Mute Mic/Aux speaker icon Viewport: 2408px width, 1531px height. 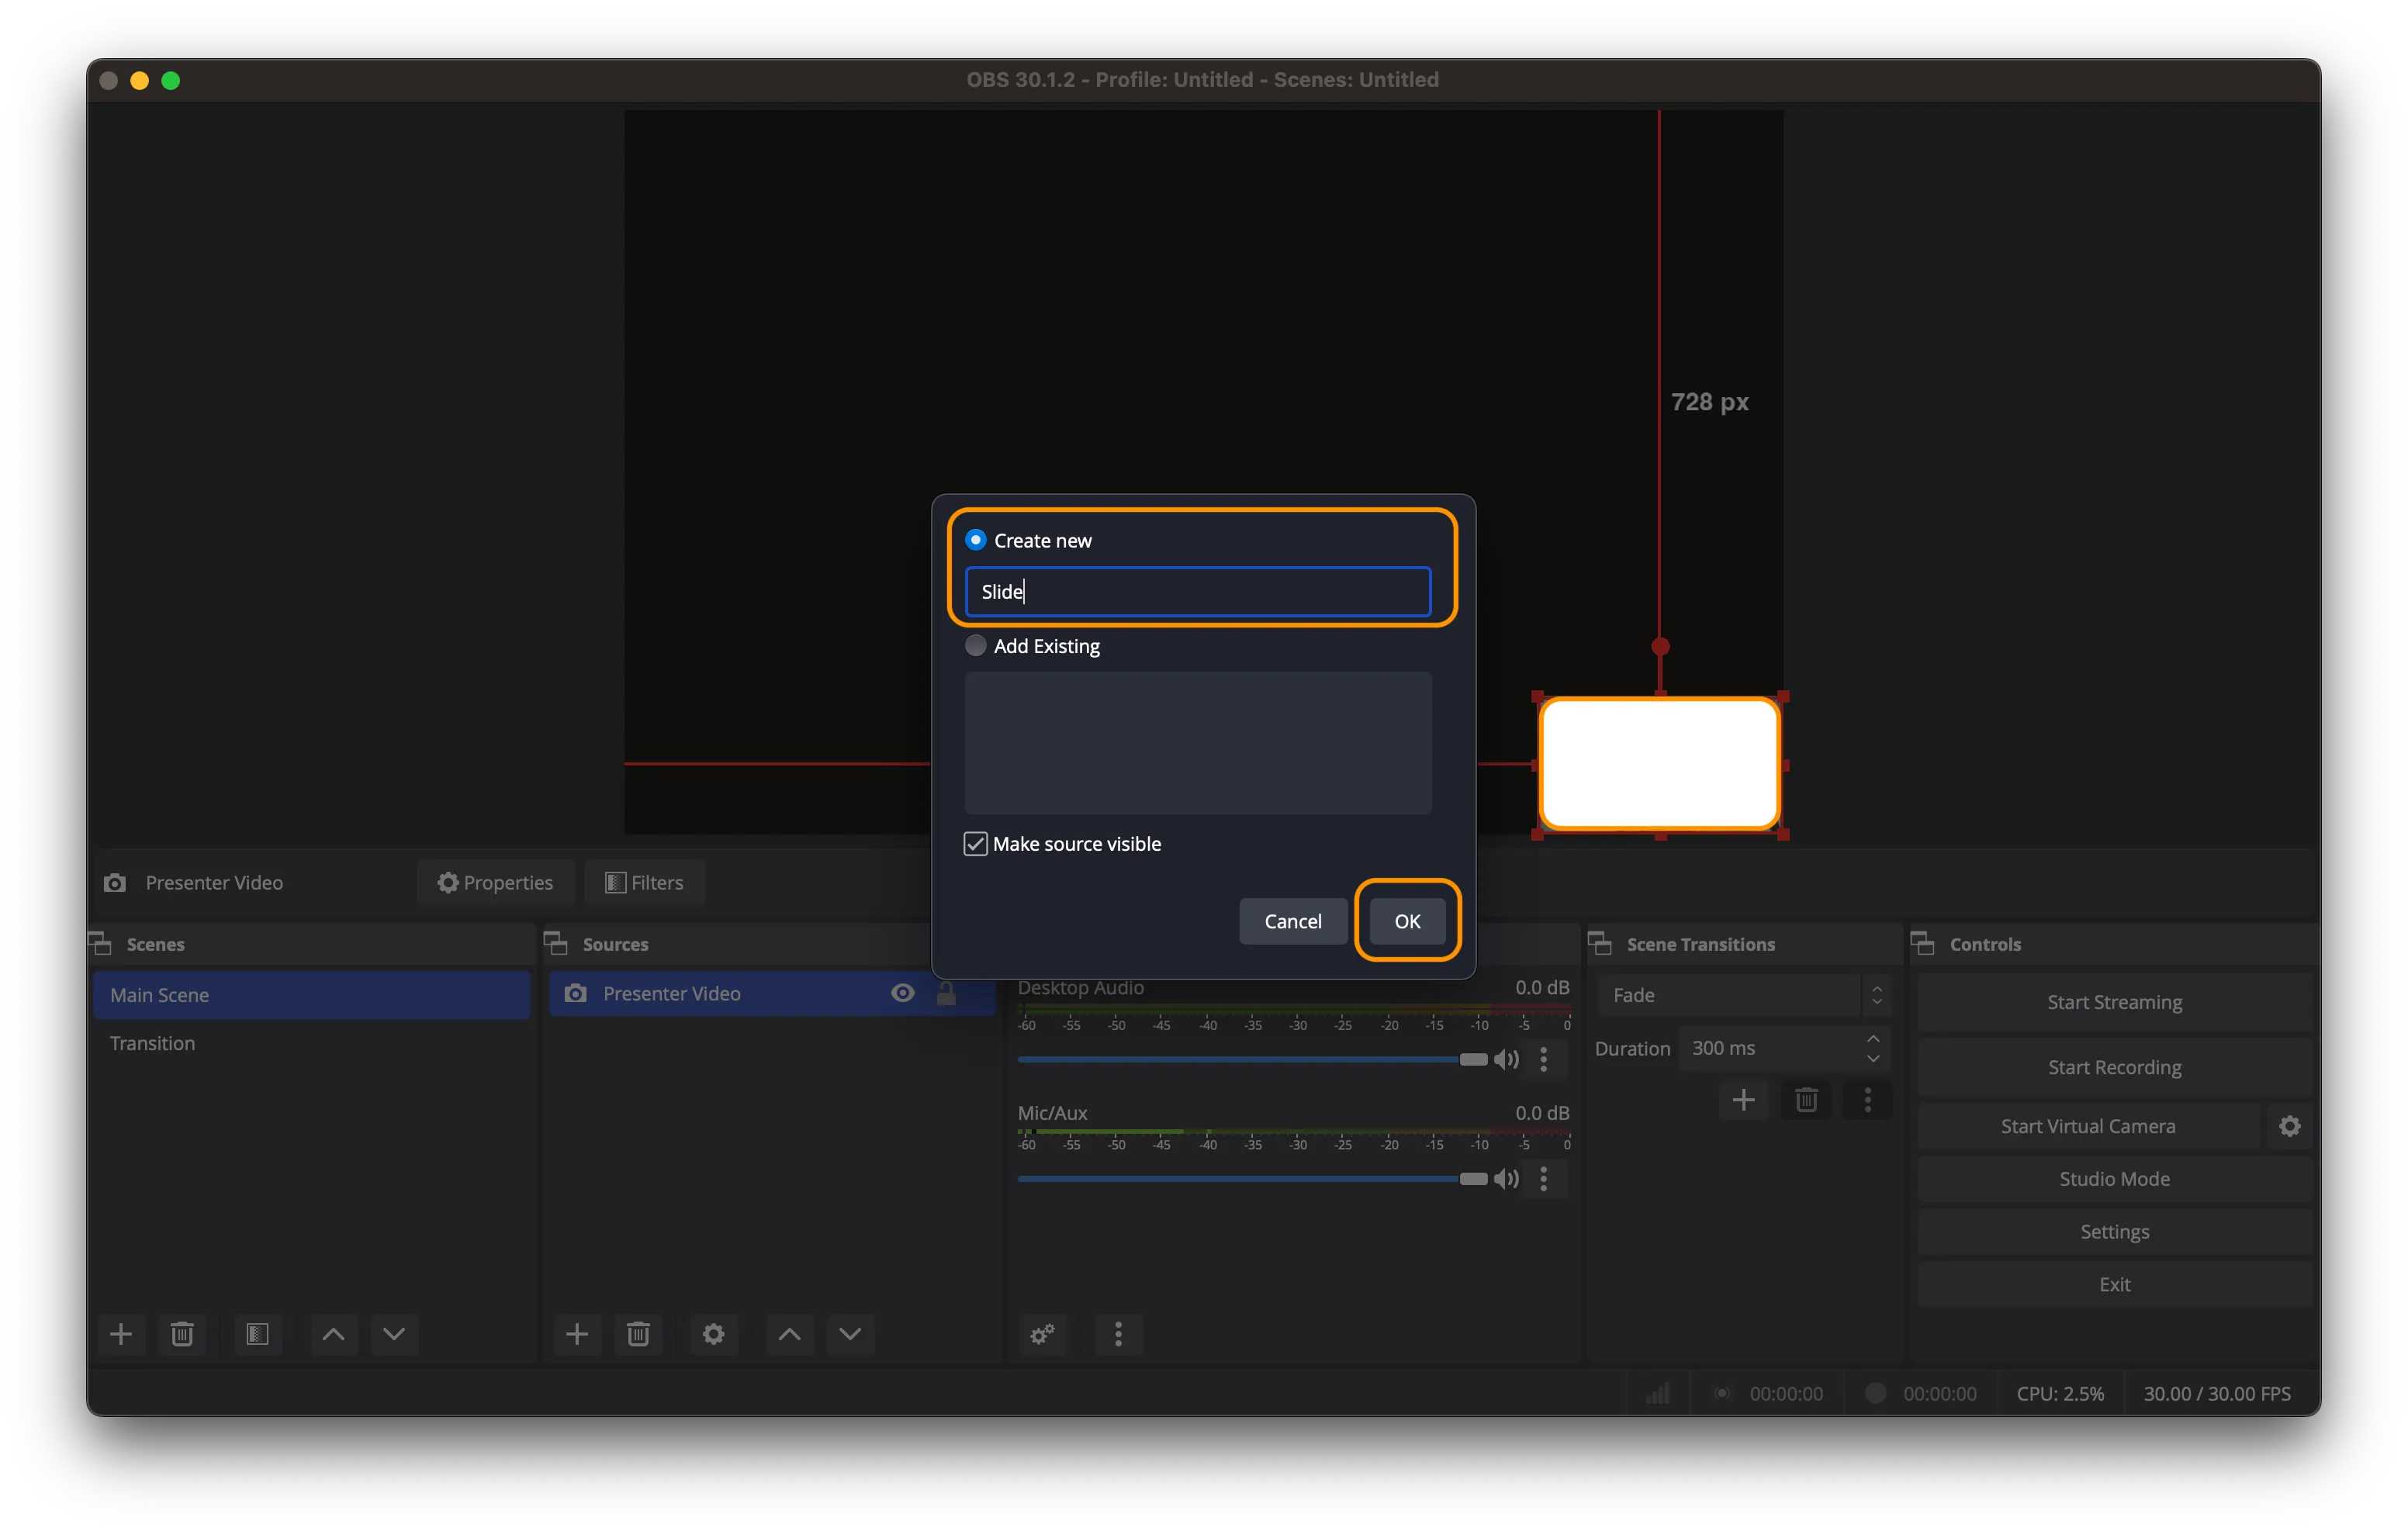[x=1506, y=1179]
